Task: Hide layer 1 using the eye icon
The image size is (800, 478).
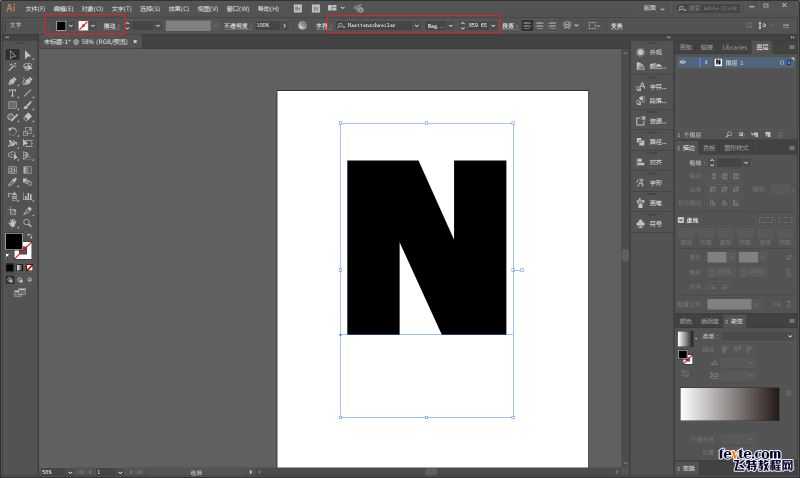Action: 683,62
